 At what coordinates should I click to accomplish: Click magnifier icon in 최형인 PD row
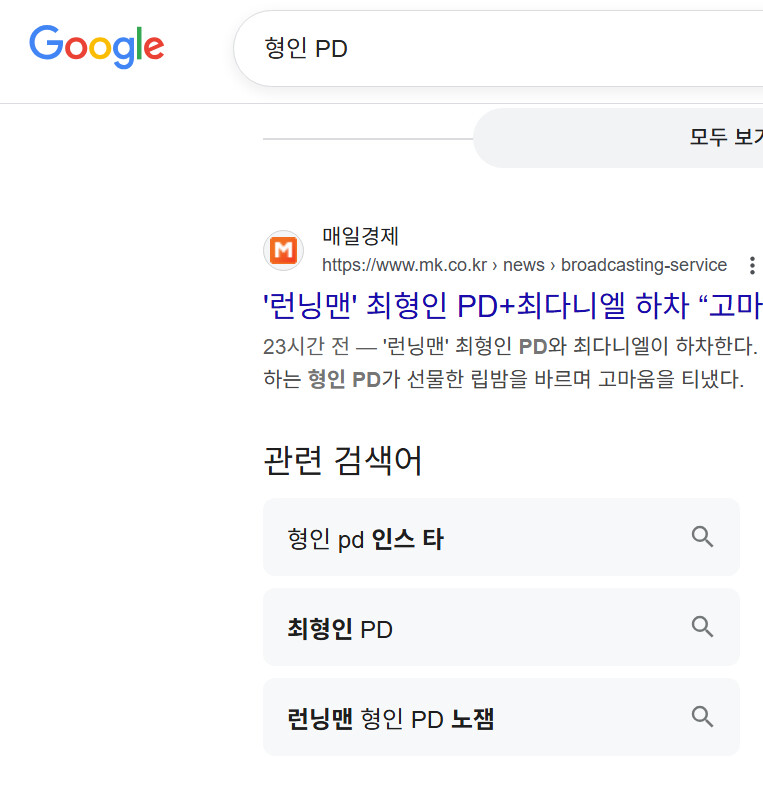pos(702,627)
